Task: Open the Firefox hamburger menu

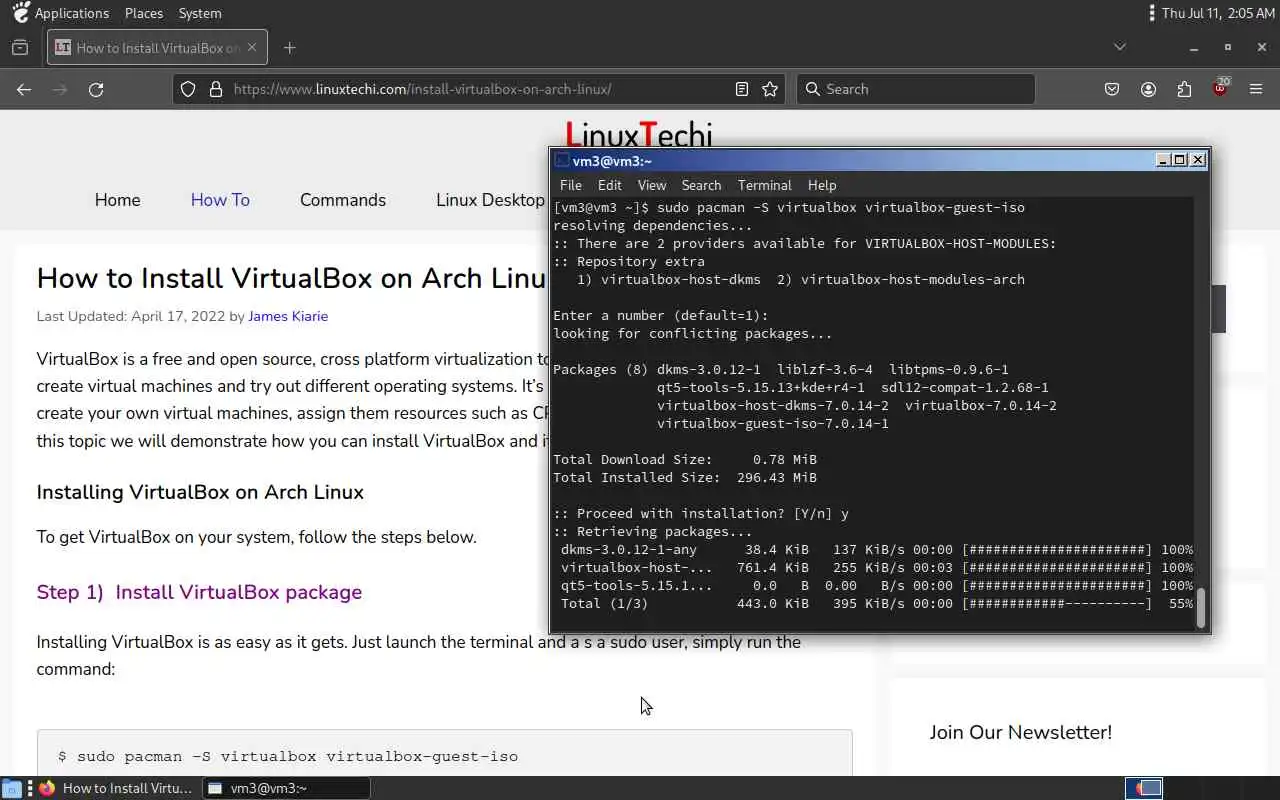Action: click(1256, 89)
